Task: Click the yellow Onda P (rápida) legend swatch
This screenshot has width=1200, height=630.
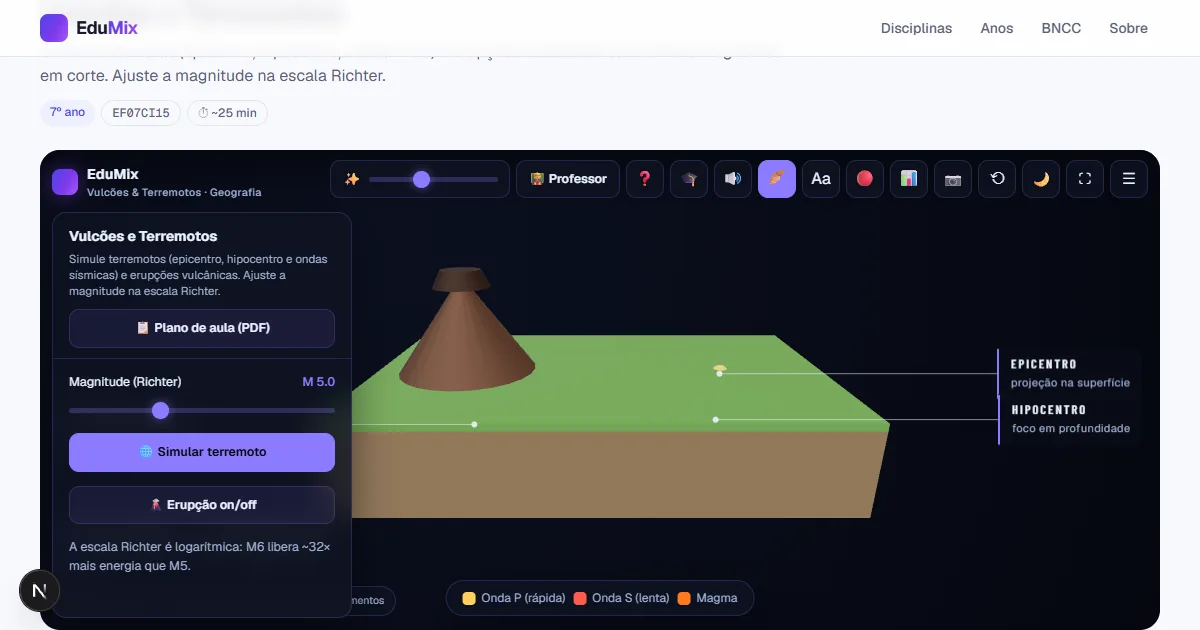Action: tap(469, 598)
